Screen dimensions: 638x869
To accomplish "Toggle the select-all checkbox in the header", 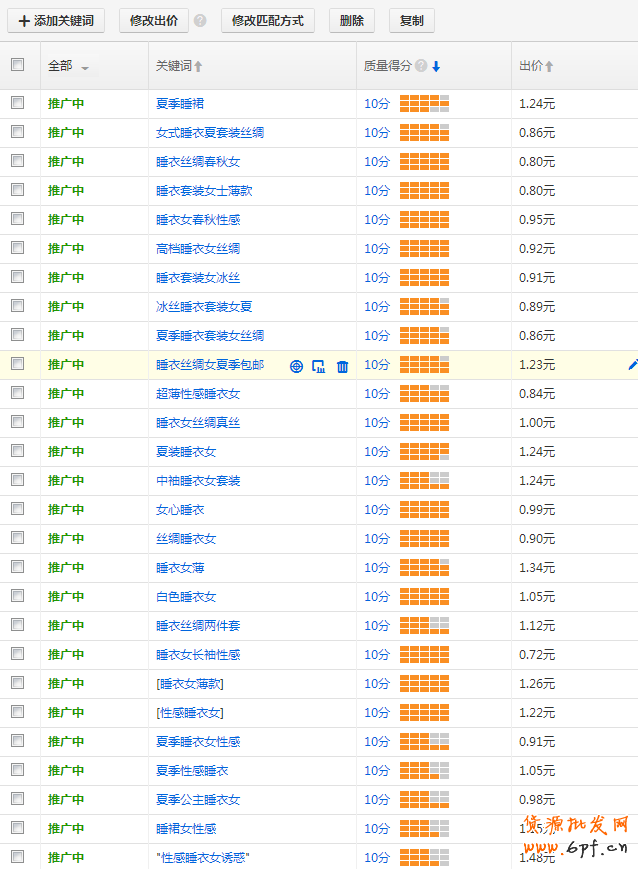I will (x=17, y=65).
